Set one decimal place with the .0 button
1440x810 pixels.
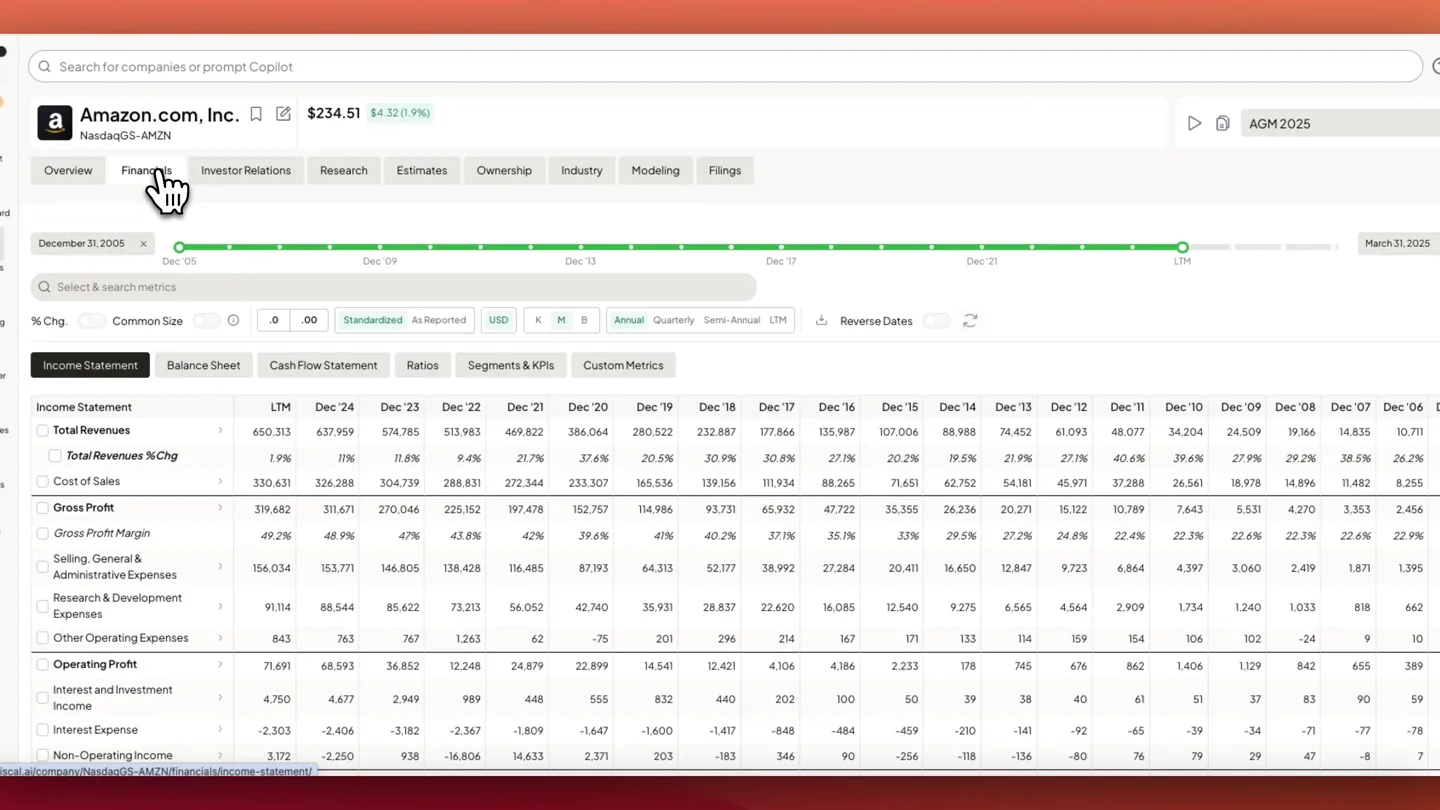tap(274, 321)
